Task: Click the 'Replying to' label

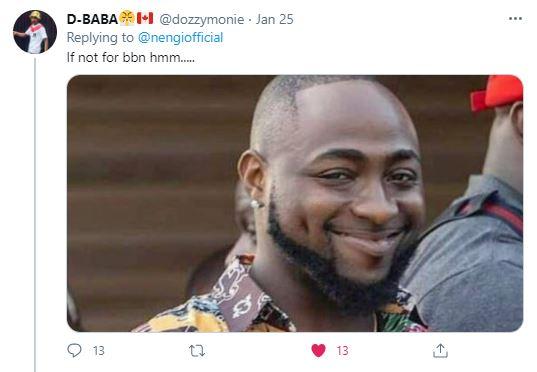Action: point(100,37)
